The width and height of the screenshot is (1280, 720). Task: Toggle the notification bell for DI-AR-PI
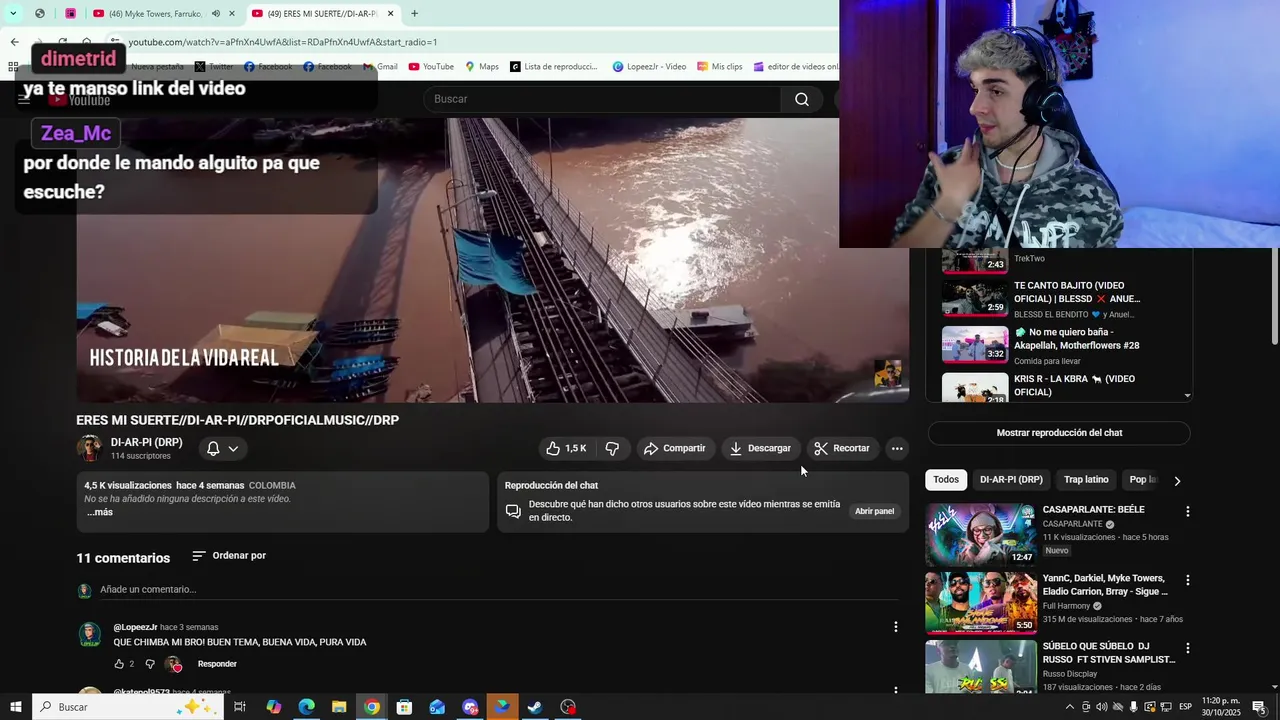pyautogui.click(x=223, y=448)
